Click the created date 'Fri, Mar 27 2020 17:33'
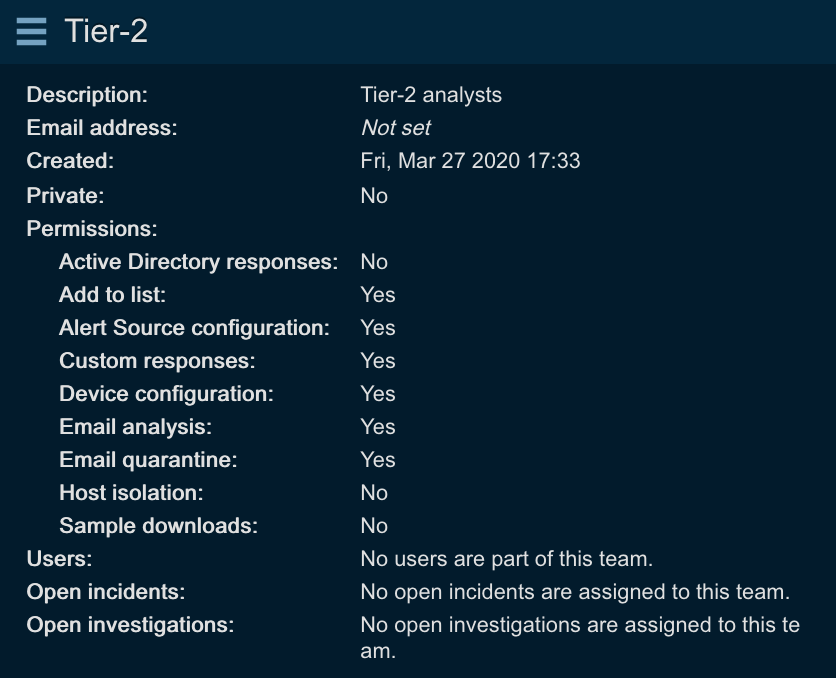Screen dimensions: 836x678 coord(470,161)
